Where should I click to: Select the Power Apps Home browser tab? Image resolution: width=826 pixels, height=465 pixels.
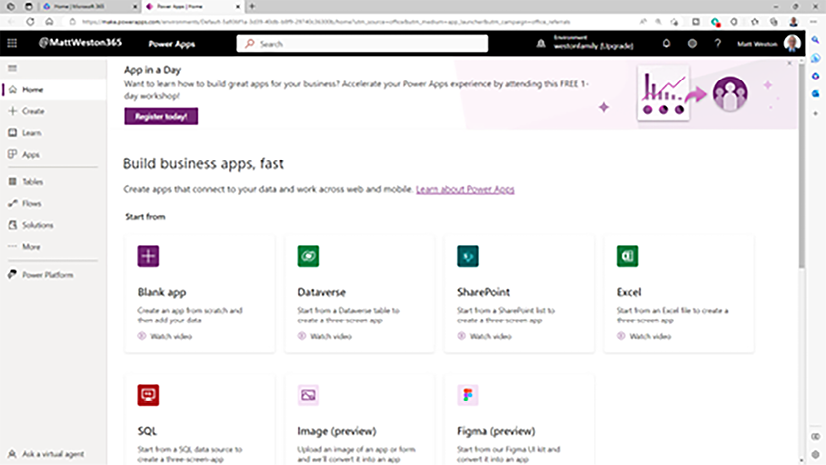pyautogui.click(x=192, y=6)
